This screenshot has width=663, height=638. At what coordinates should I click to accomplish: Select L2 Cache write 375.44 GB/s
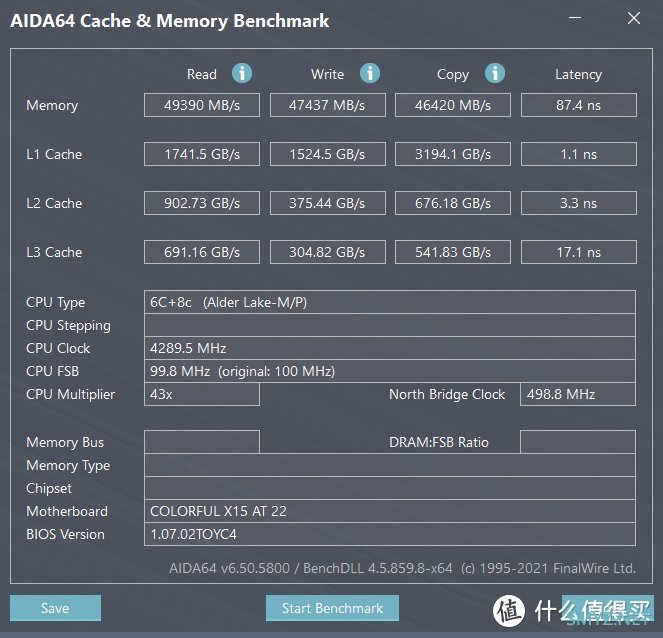pos(328,203)
